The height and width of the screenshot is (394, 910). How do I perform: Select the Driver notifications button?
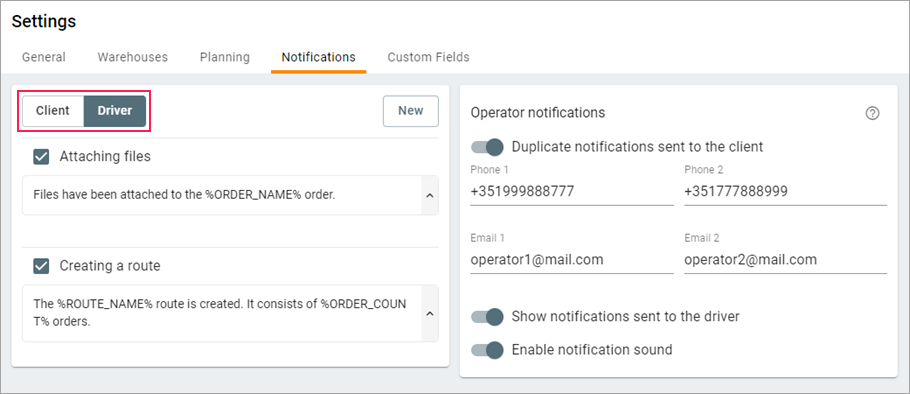click(x=115, y=111)
